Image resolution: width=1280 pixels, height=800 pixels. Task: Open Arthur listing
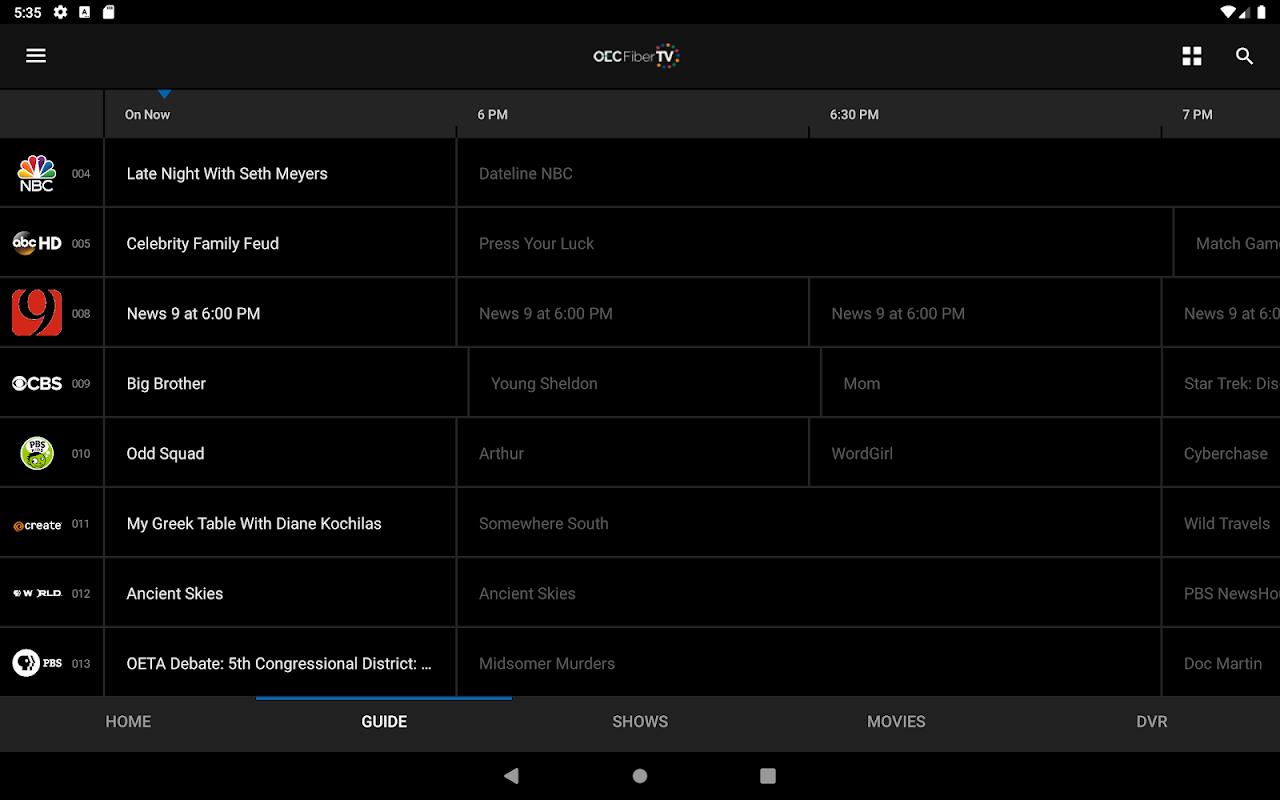pos(633,453)
